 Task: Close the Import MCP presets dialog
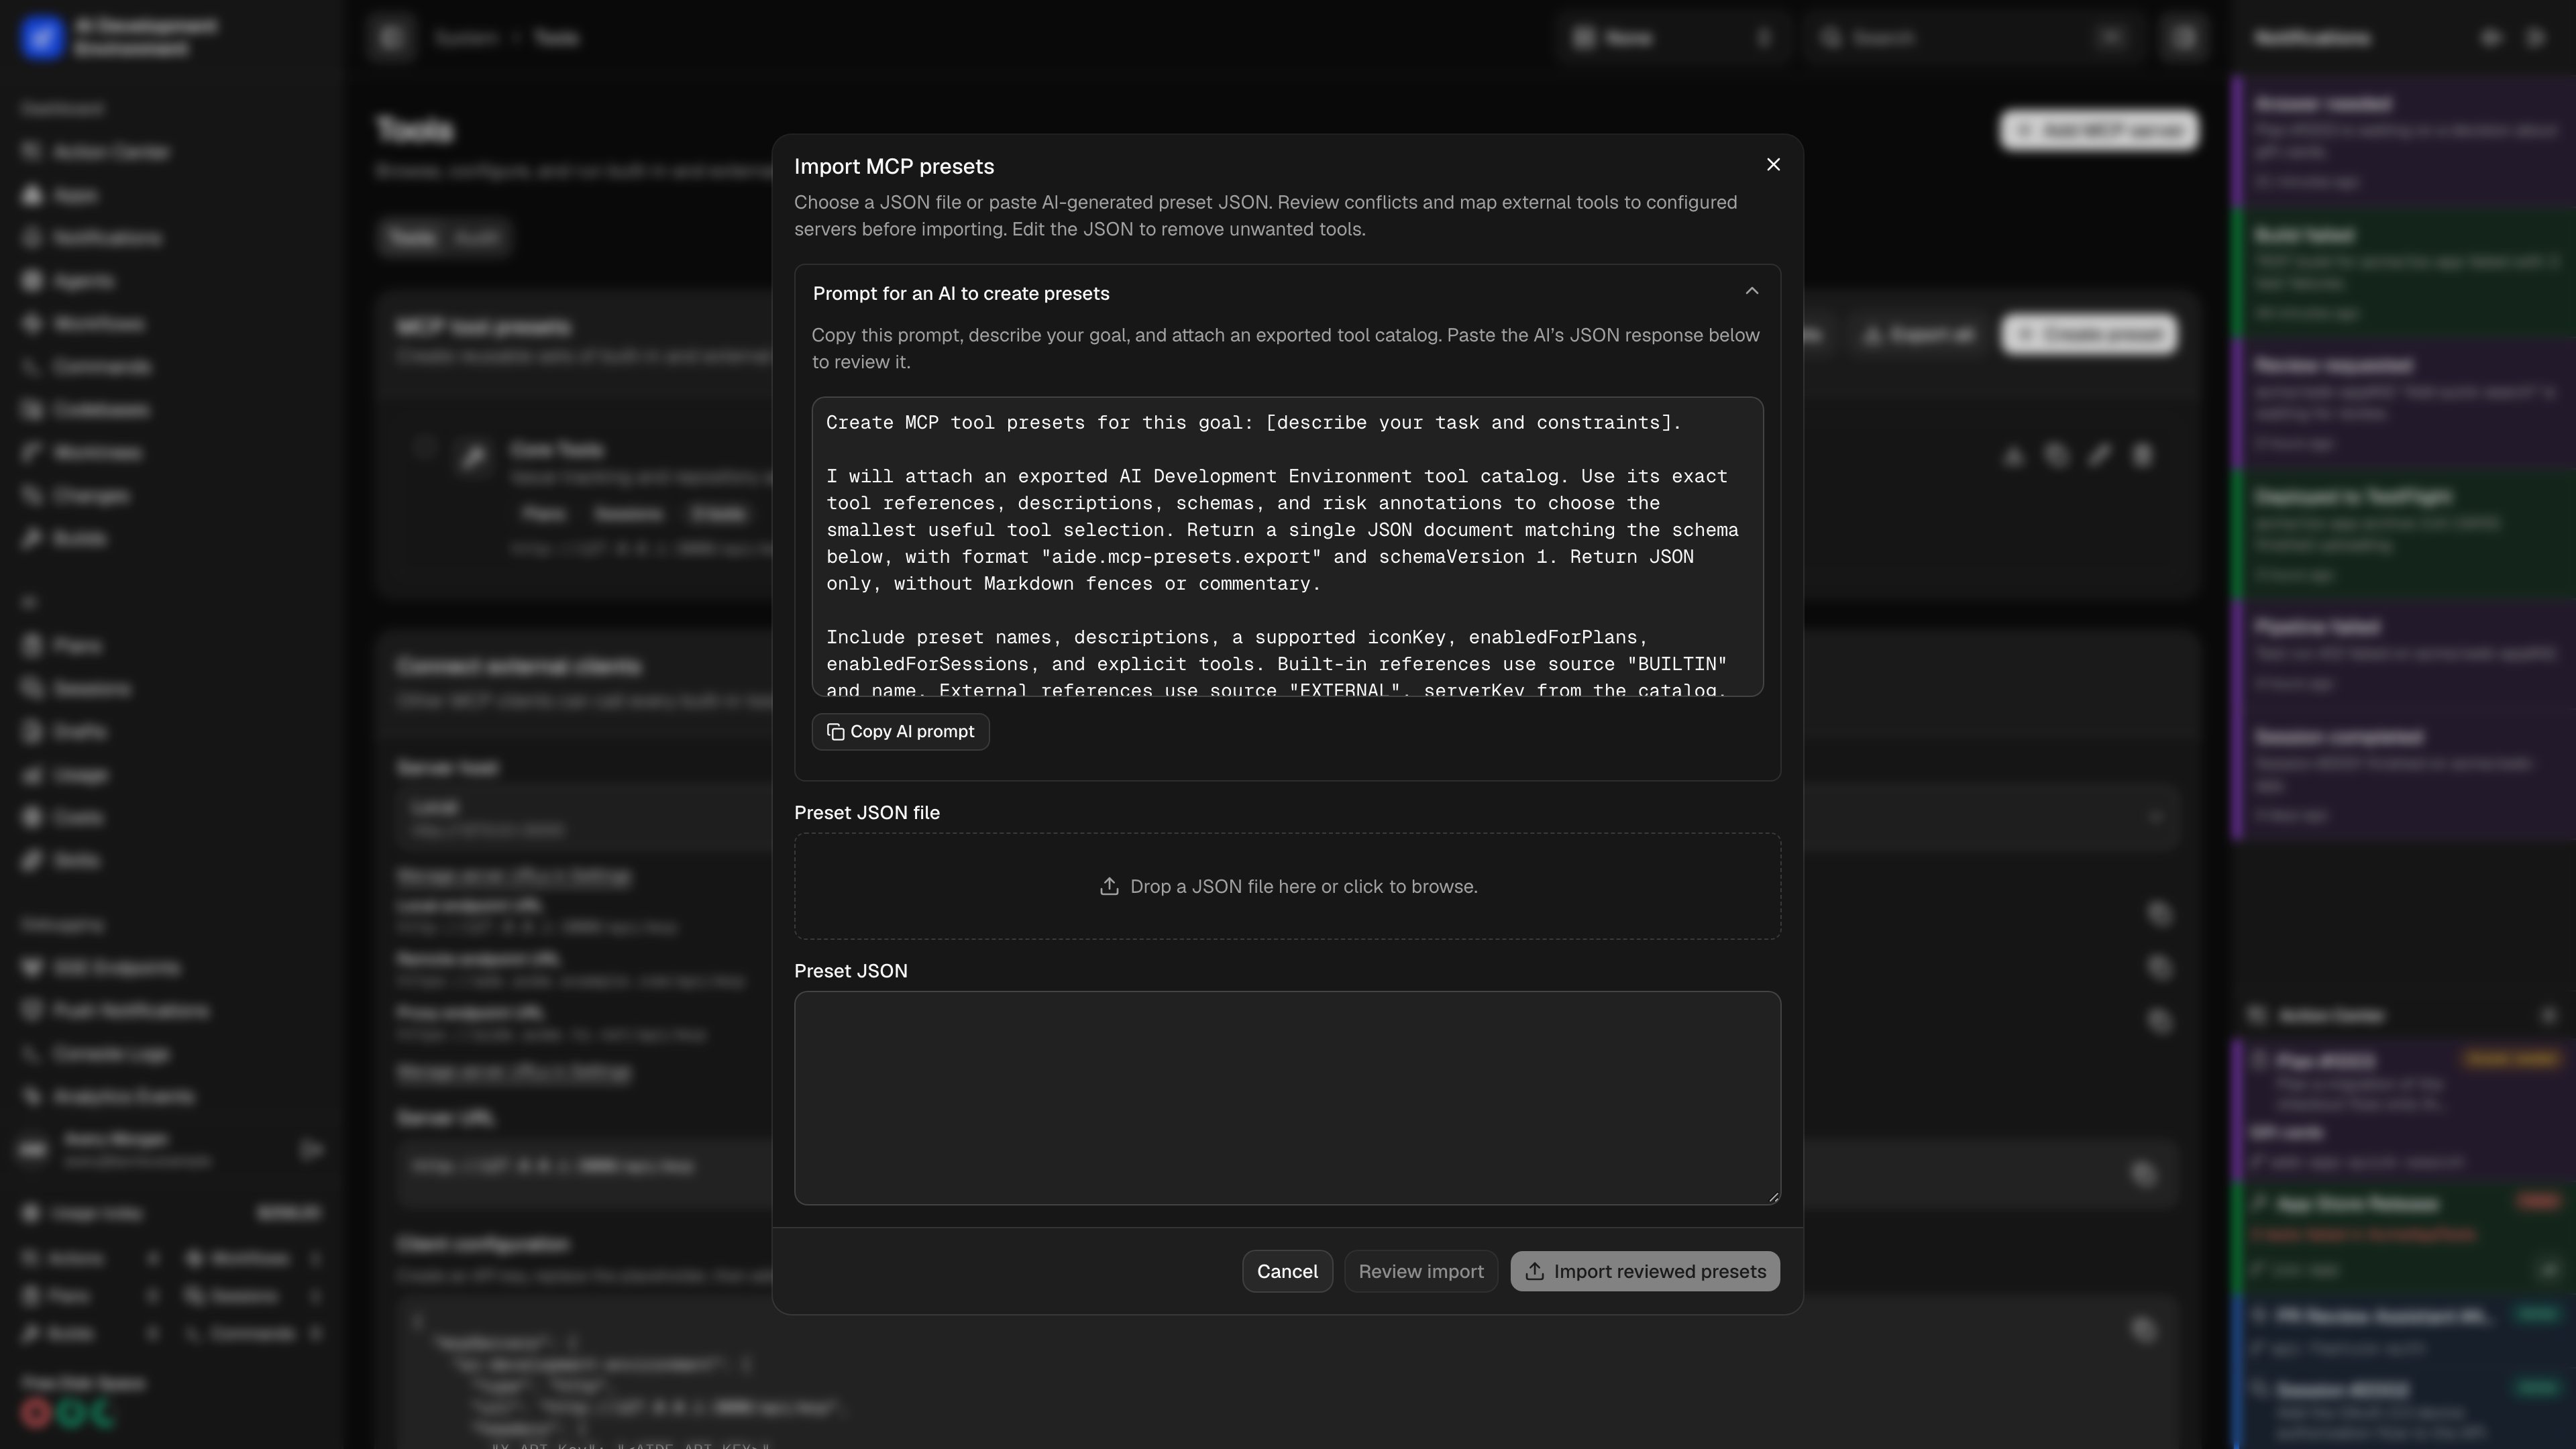coord(1773,165)
